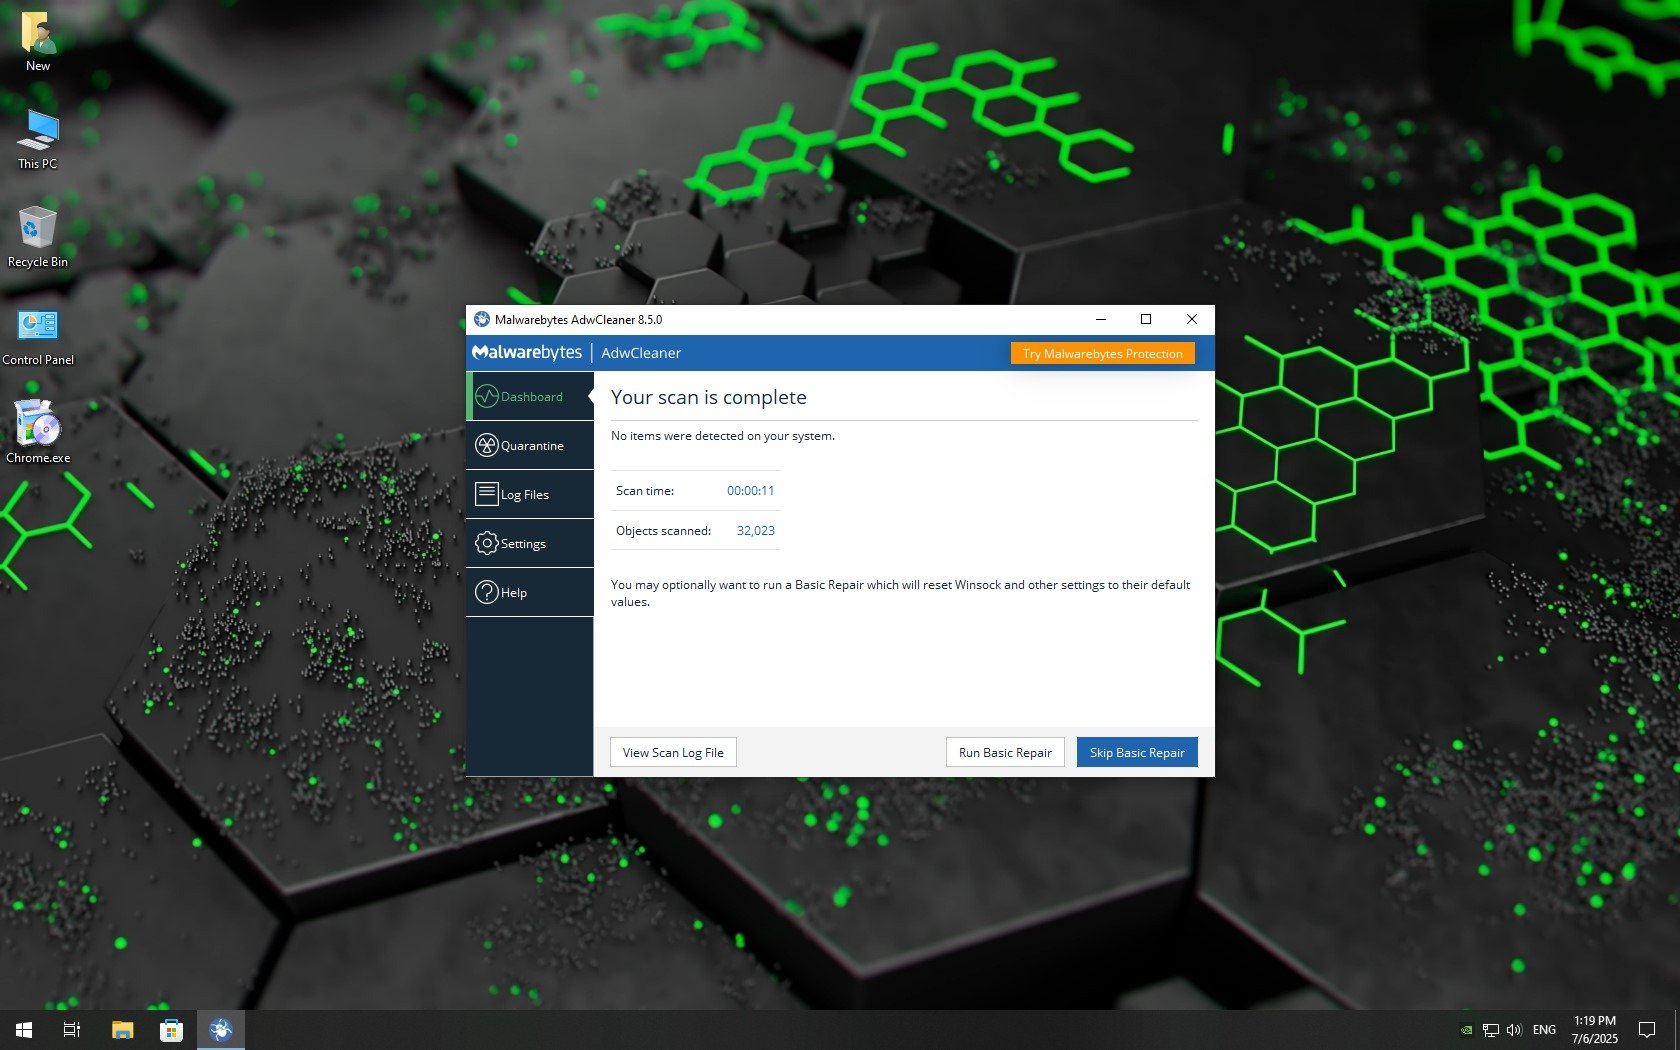Click the NVIDIA tray icon
The image size is (1680, 1050).
[x=1467, y=1030]
